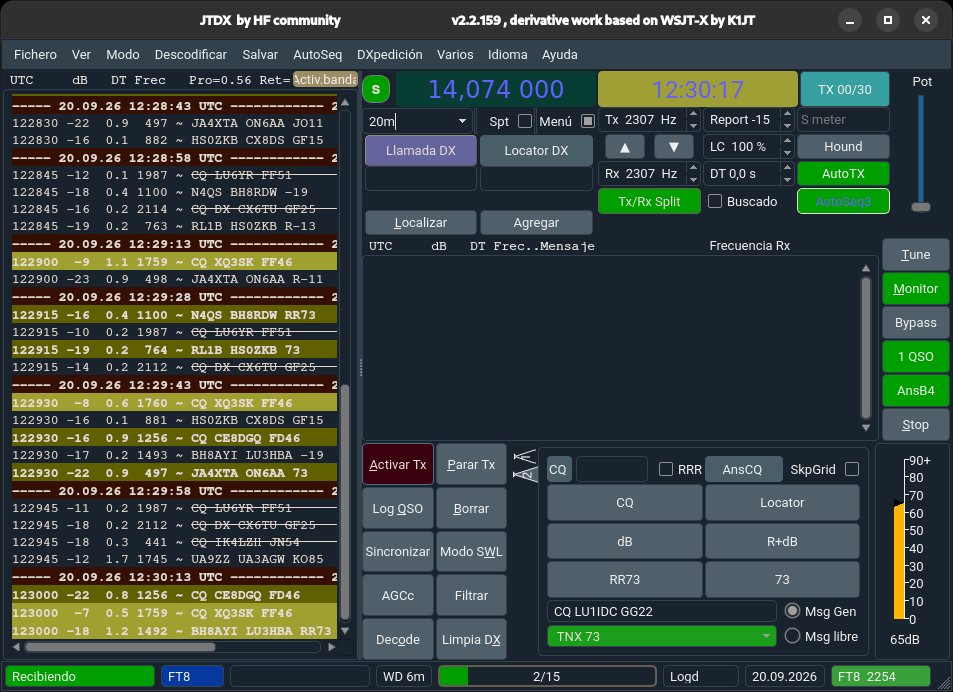Toggle the Hound mode button
Image resolution: width=953 pixels, height=692 pixels.
tap(843, 147)
